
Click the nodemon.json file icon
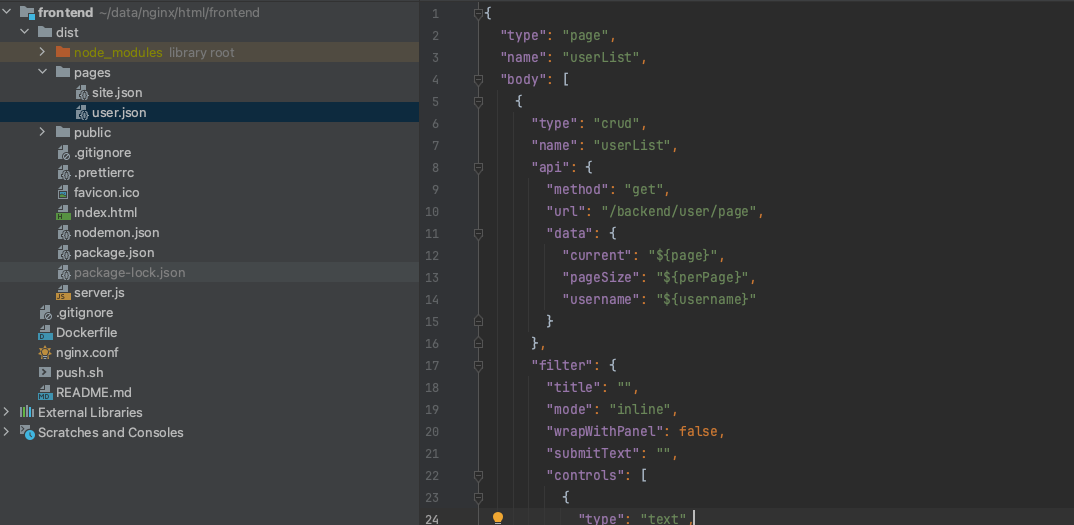[64, 232]
